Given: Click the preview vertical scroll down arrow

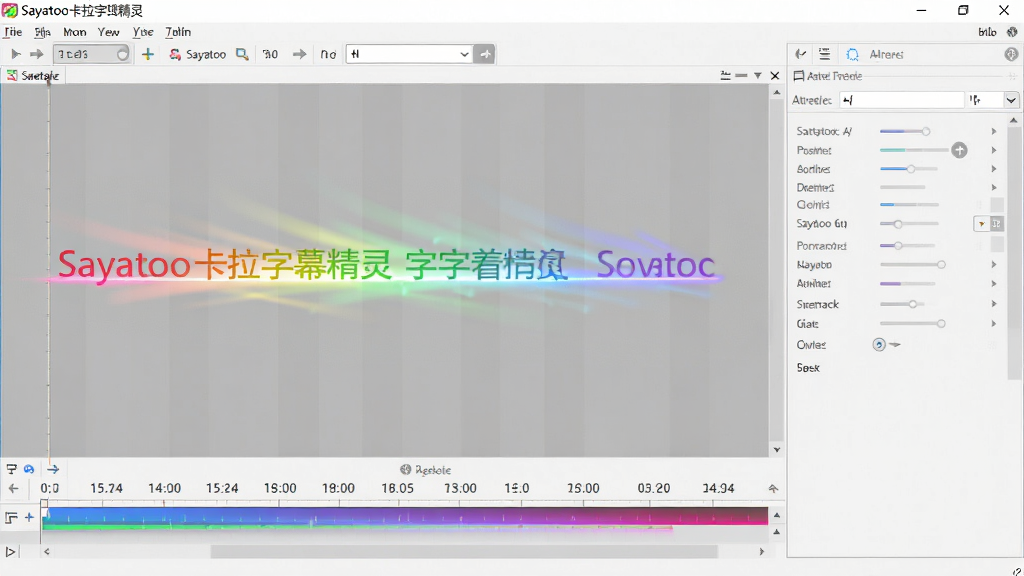Looking at the screenshot, I should click(776, 449).
